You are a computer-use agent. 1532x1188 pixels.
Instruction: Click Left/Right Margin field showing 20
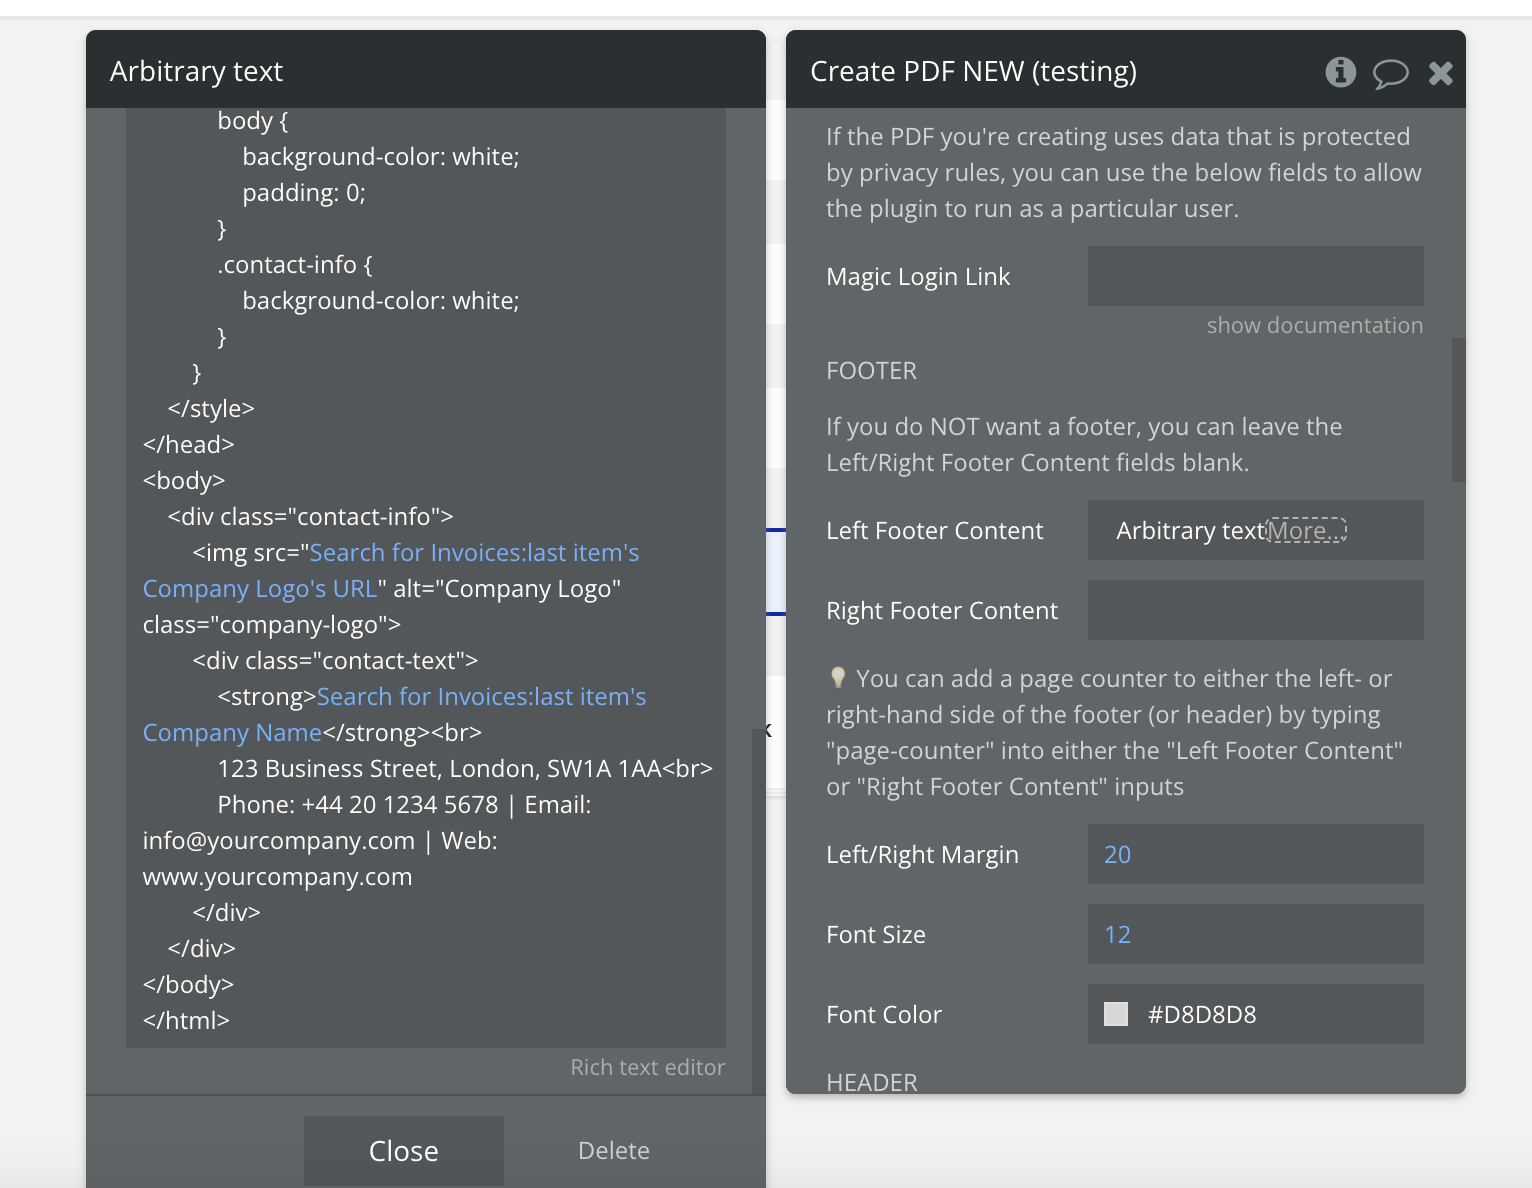click(x=1255, y=854)
